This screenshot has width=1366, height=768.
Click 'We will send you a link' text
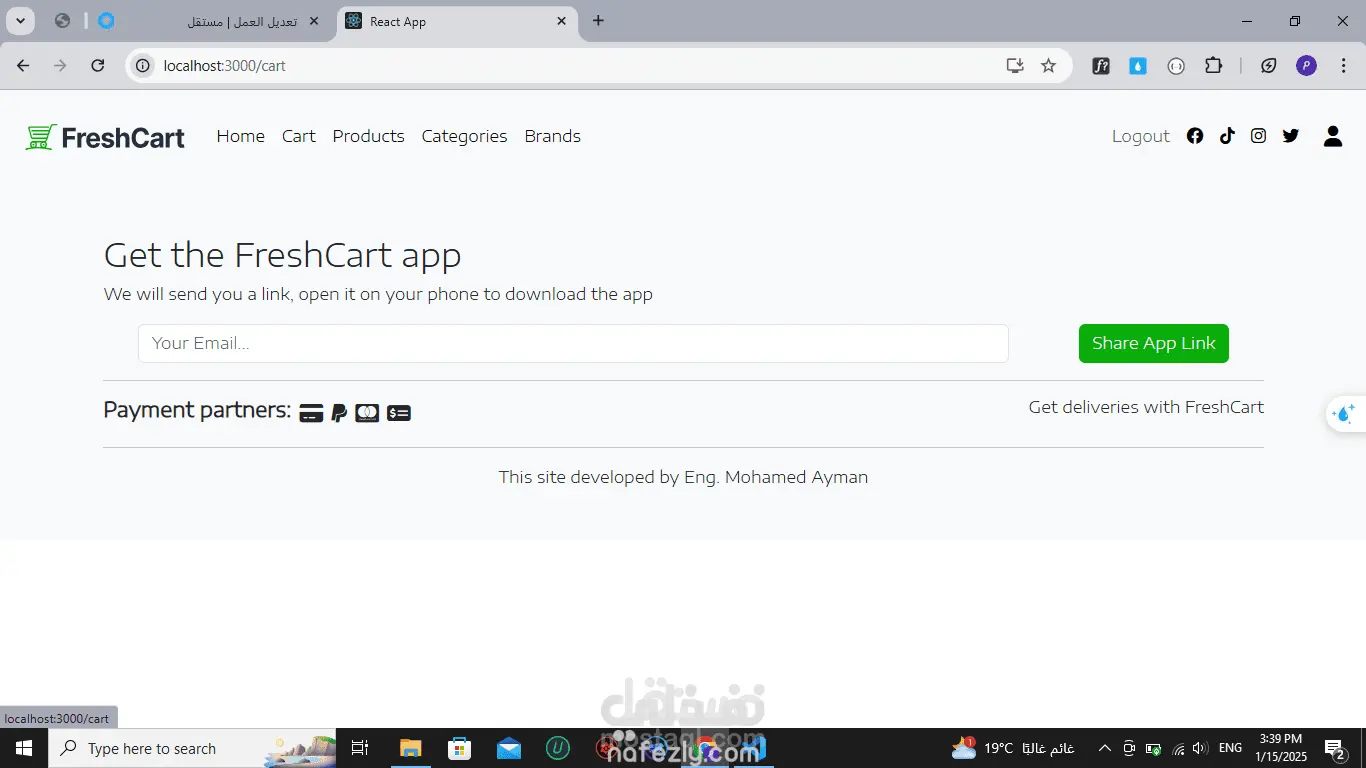click(378, 294)
